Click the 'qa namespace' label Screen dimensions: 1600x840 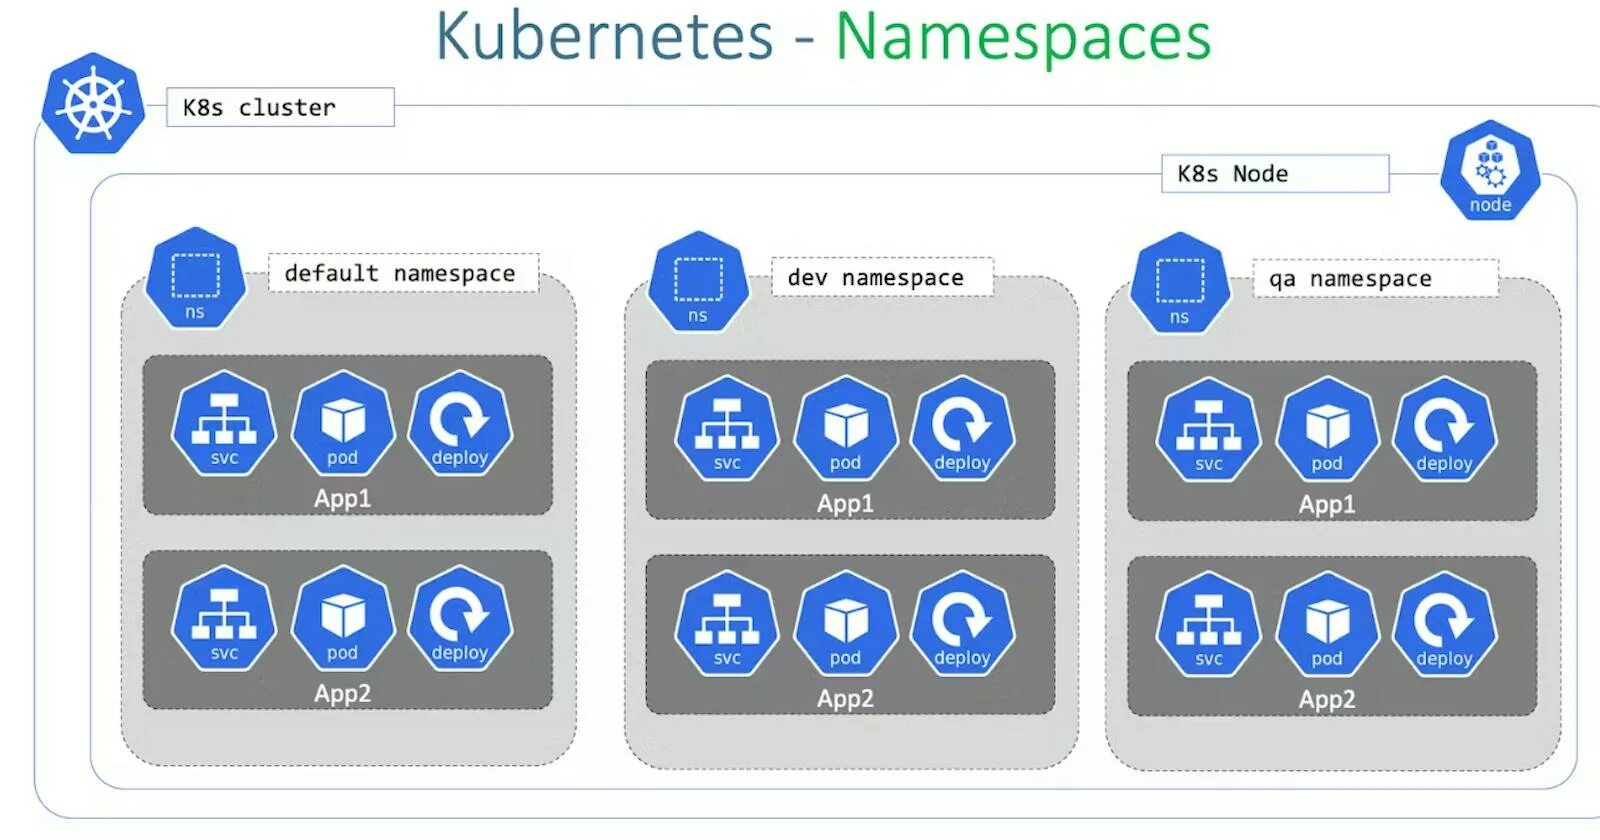point(1375,278)
